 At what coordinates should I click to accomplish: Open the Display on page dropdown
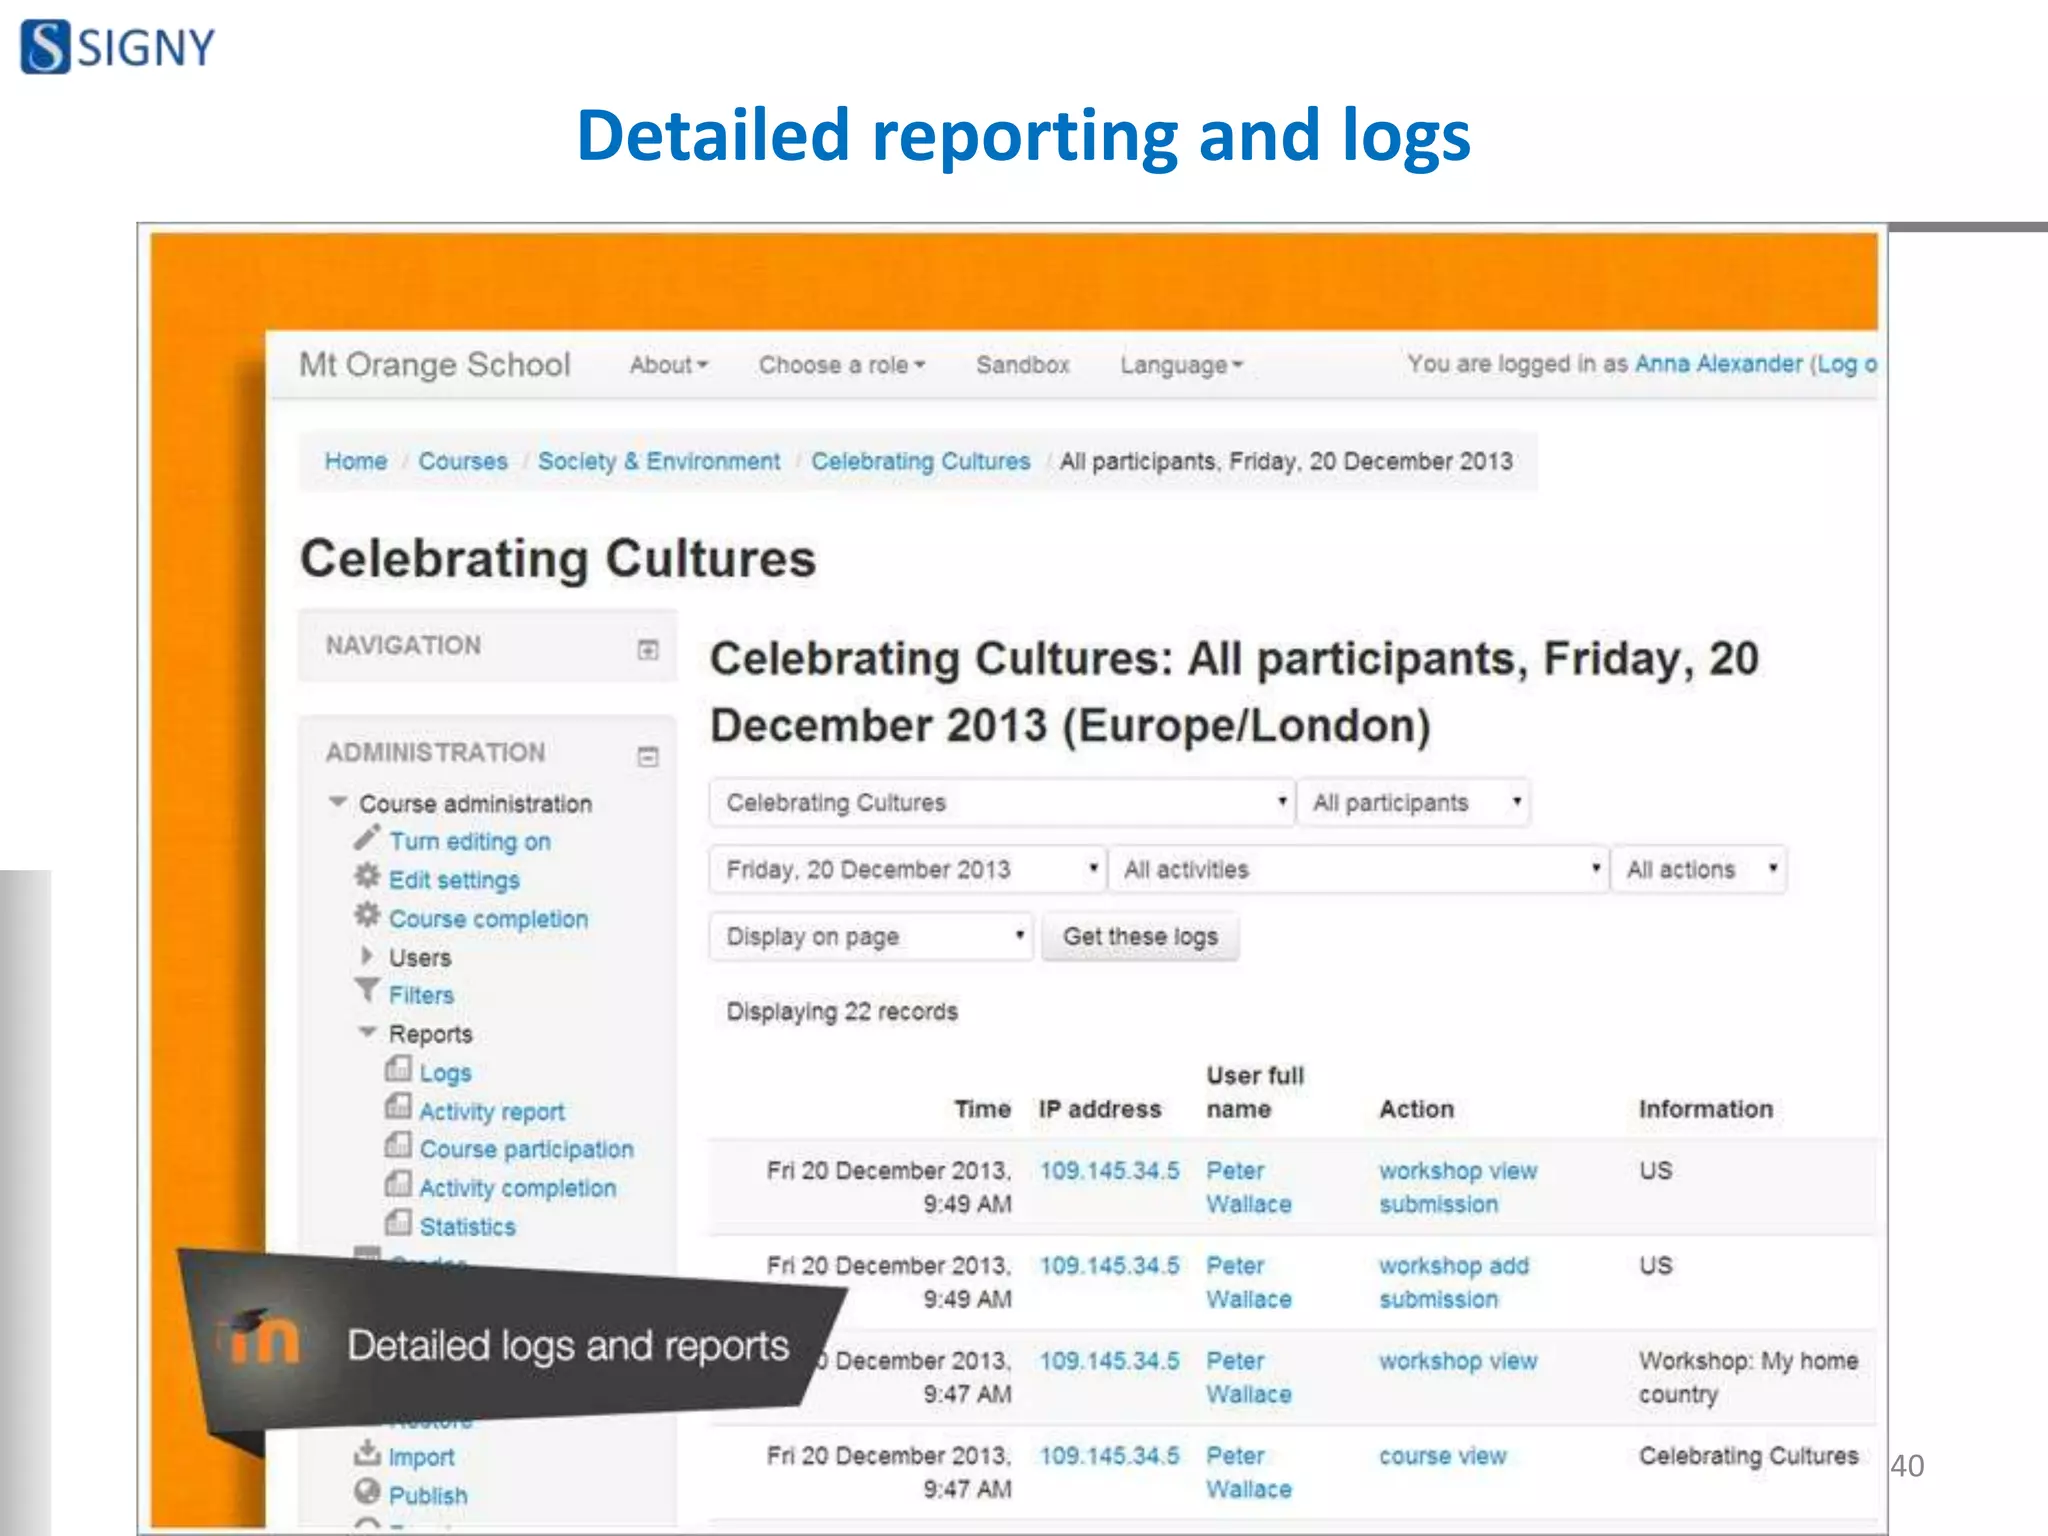(870, 937)
